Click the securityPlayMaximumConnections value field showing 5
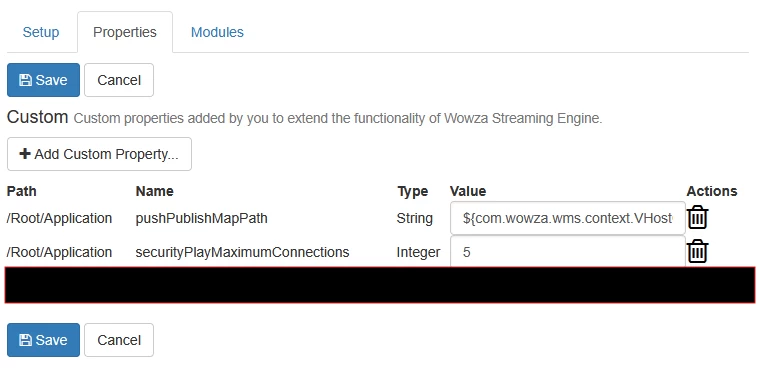 pyautogui.click(x=568, y=251)
